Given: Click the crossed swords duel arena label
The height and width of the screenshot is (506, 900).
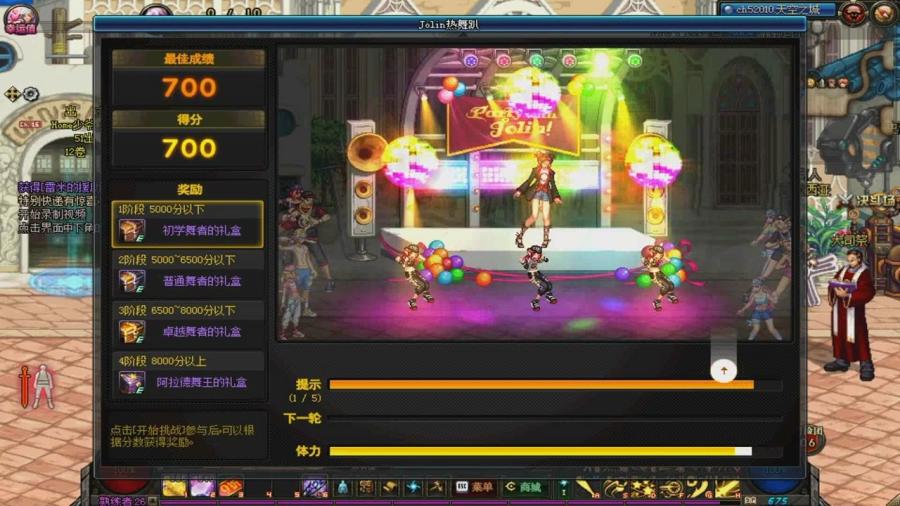Looking at the screenshot, I should [x=866, y=200].
